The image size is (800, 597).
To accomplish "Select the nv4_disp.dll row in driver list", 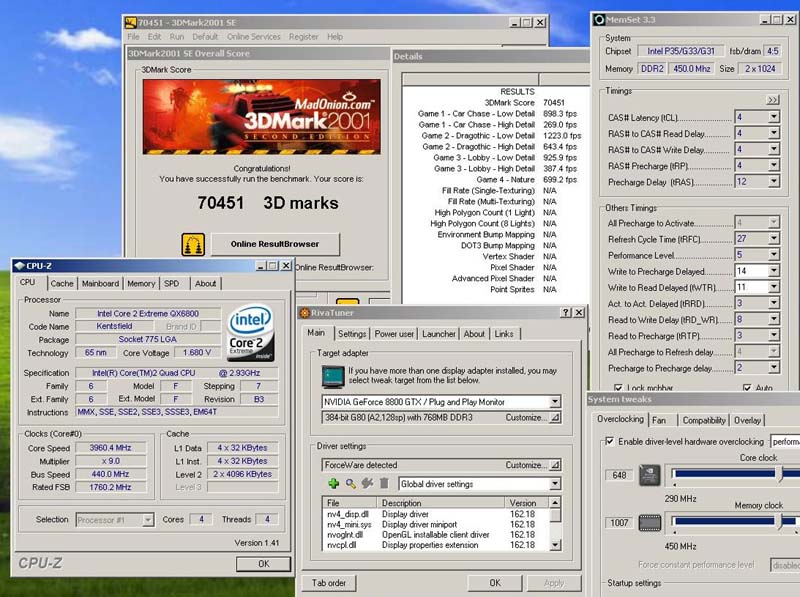I will coord(436,514).
